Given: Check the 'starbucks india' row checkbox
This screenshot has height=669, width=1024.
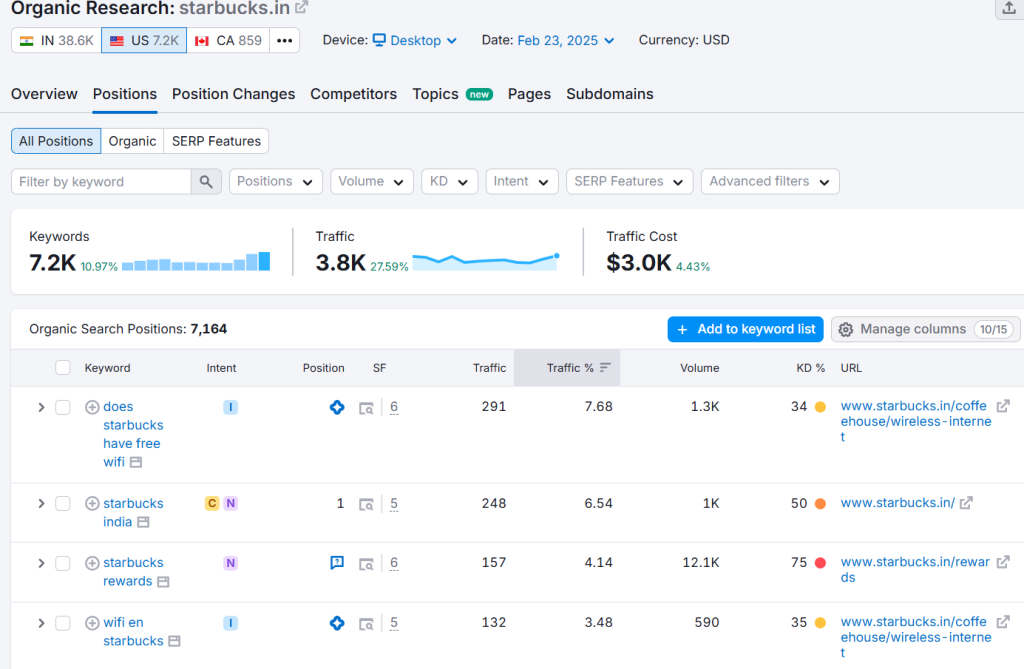Looking at the screenshot, I should point(63,504).
